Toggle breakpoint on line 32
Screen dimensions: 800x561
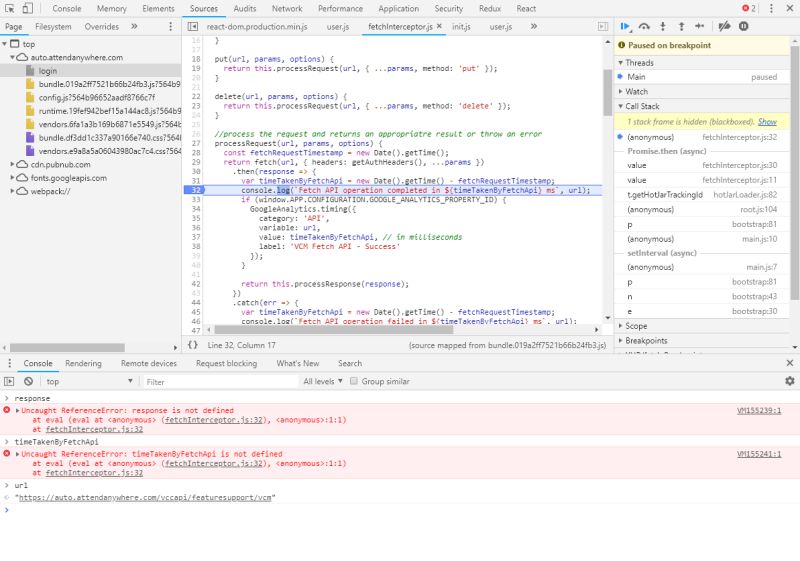[x=194, y=190]
